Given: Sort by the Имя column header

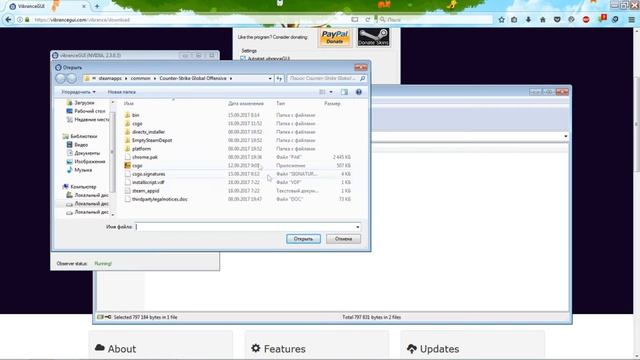Looking at the screenshot, I should tap(129, 104).
